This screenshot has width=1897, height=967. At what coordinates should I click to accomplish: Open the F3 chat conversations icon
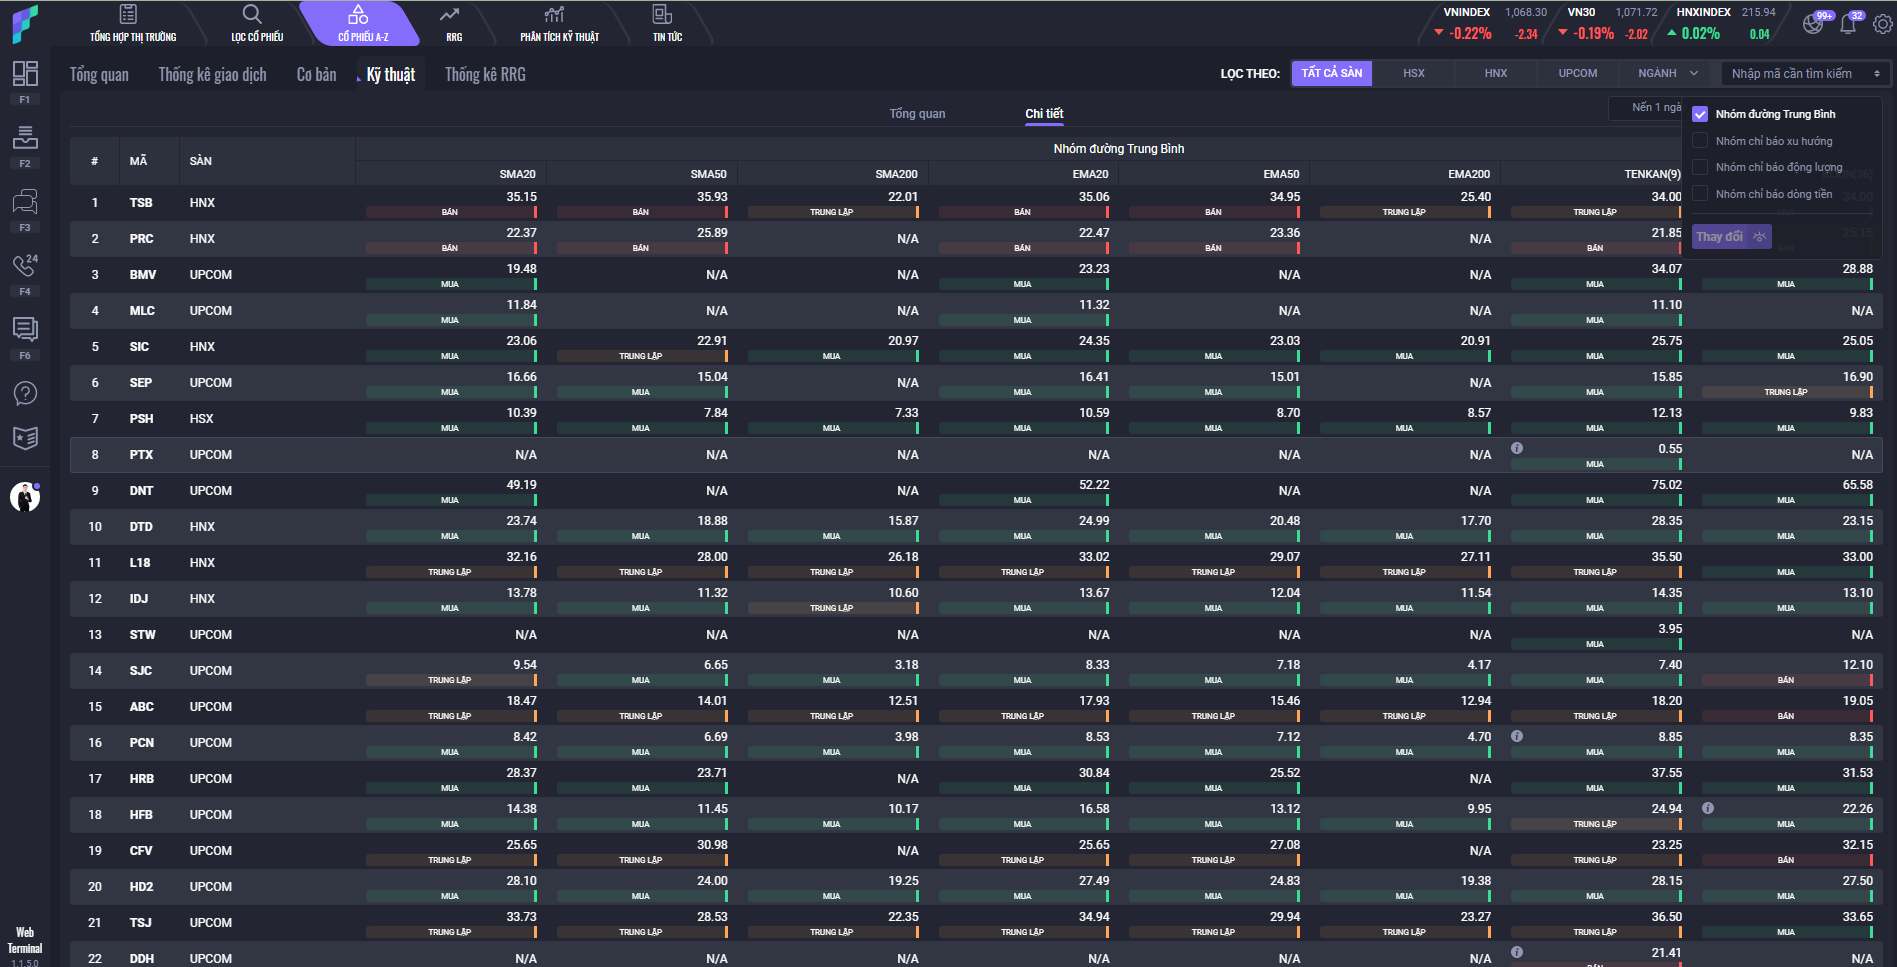coord(25,202)
